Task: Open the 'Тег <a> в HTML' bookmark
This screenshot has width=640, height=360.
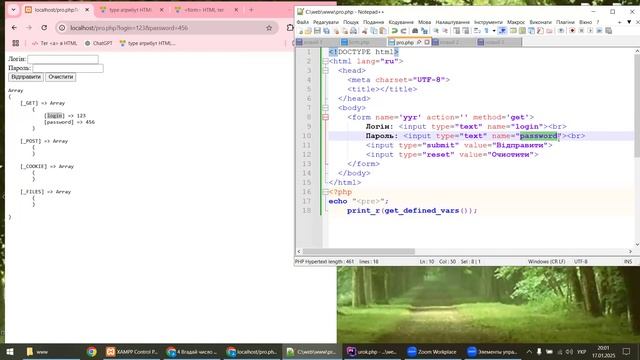Action: (x=54, y=43)
